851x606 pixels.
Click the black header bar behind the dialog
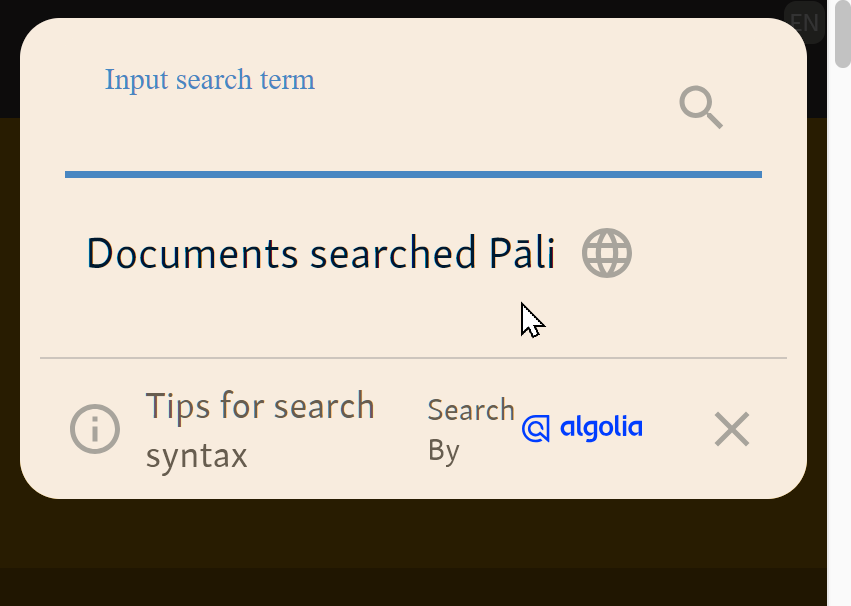click(400, 8)
